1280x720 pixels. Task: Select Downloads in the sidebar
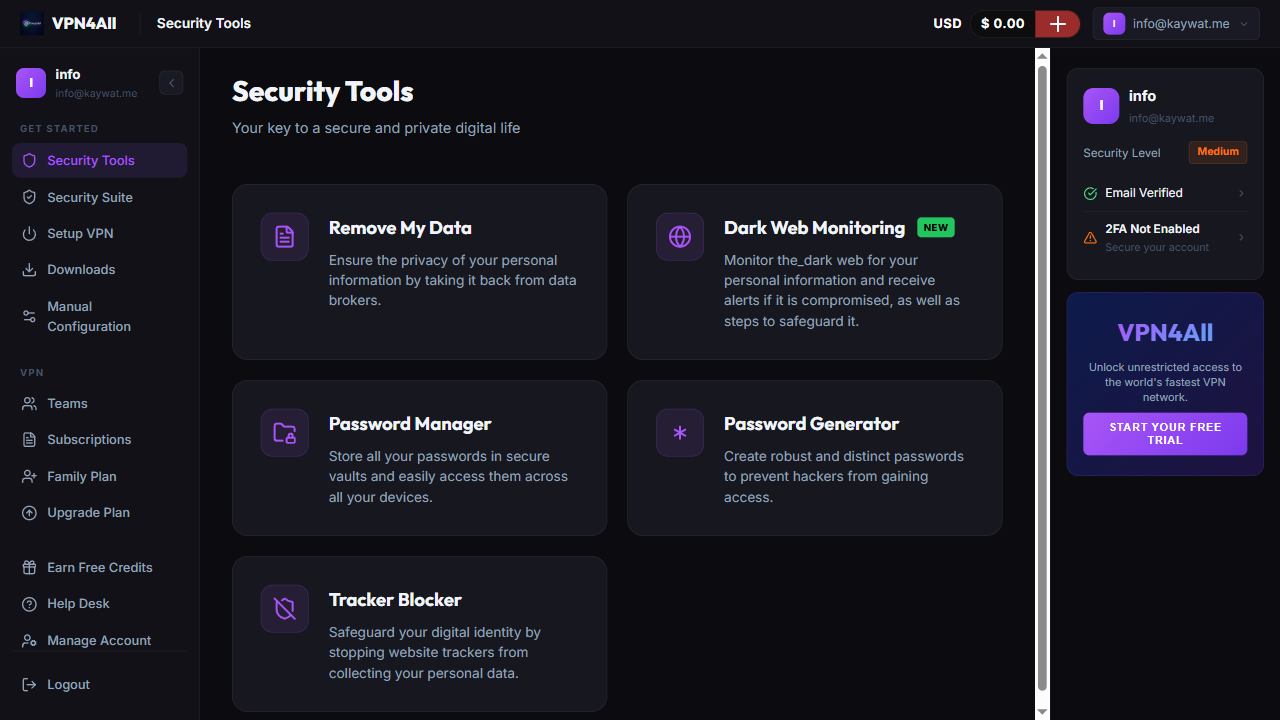[100, 269]
